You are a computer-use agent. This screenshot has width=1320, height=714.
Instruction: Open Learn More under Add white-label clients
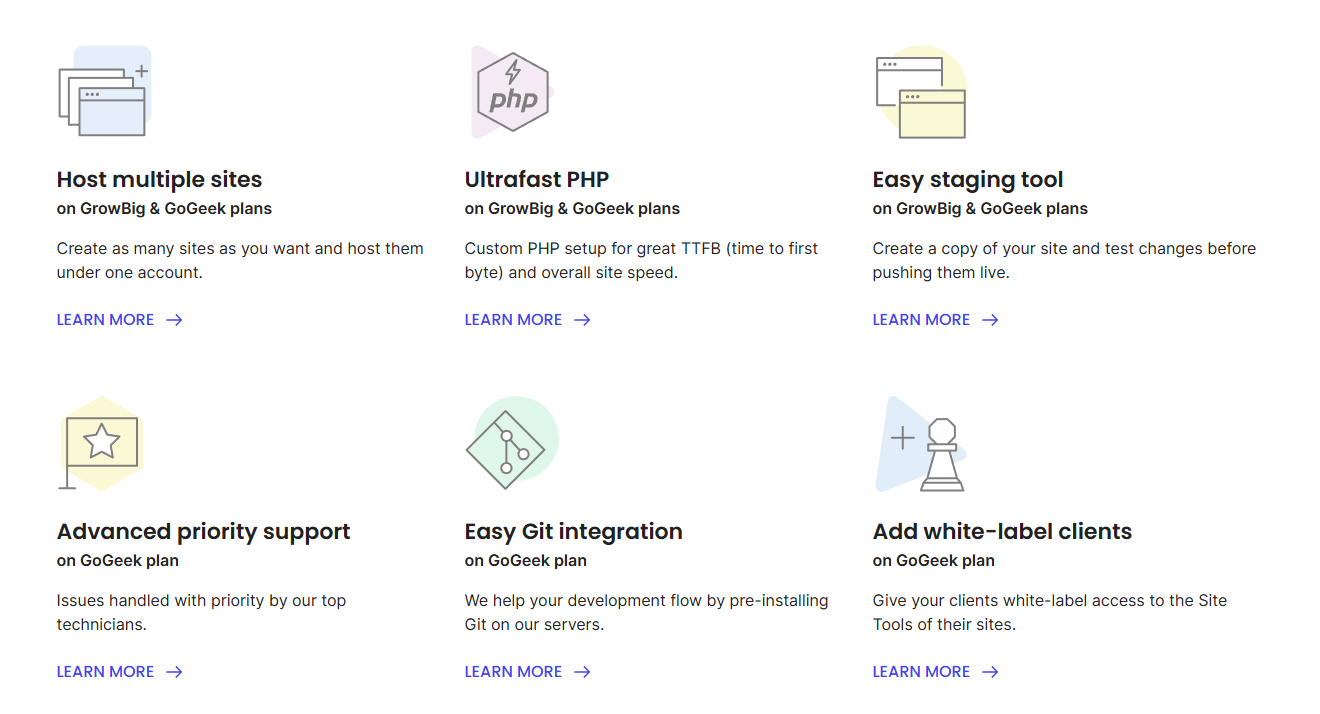coord(922,672)
